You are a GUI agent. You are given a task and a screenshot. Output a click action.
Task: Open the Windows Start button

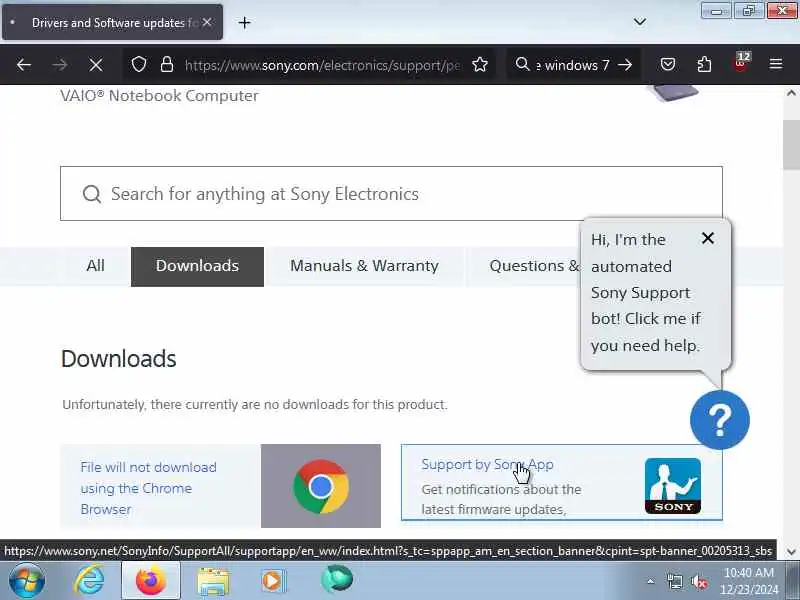coord(27,580)
